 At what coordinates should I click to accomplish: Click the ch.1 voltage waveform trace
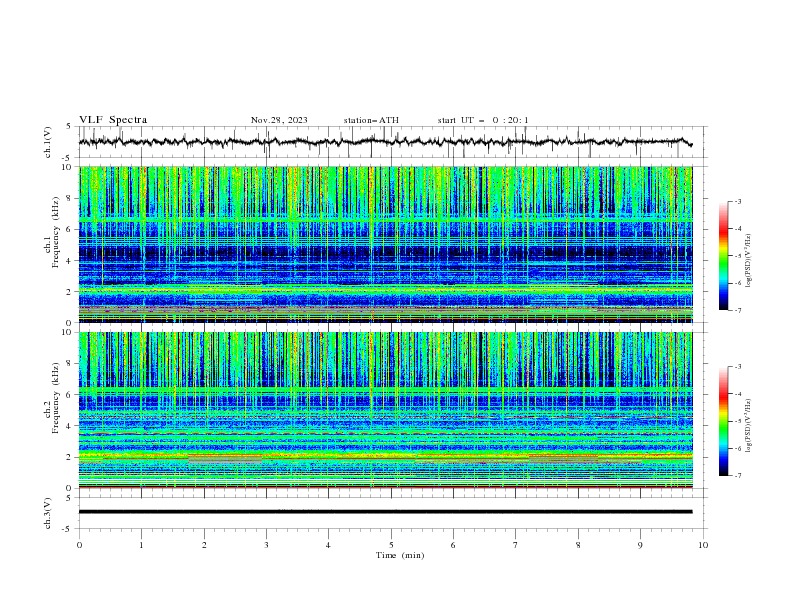(385, 142)
